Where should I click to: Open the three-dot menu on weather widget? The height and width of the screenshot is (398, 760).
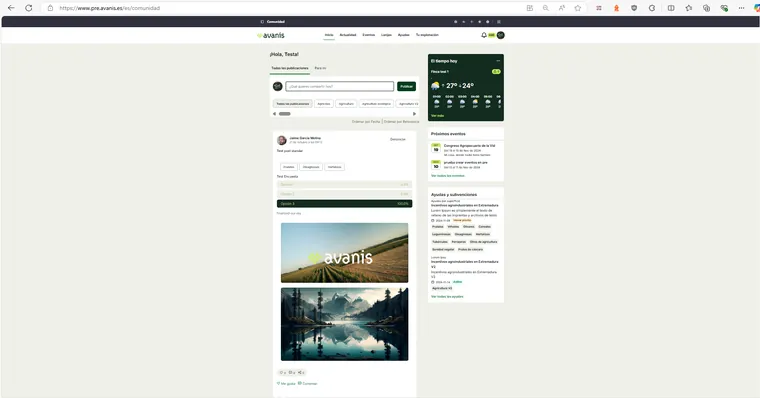click(498, 61)
